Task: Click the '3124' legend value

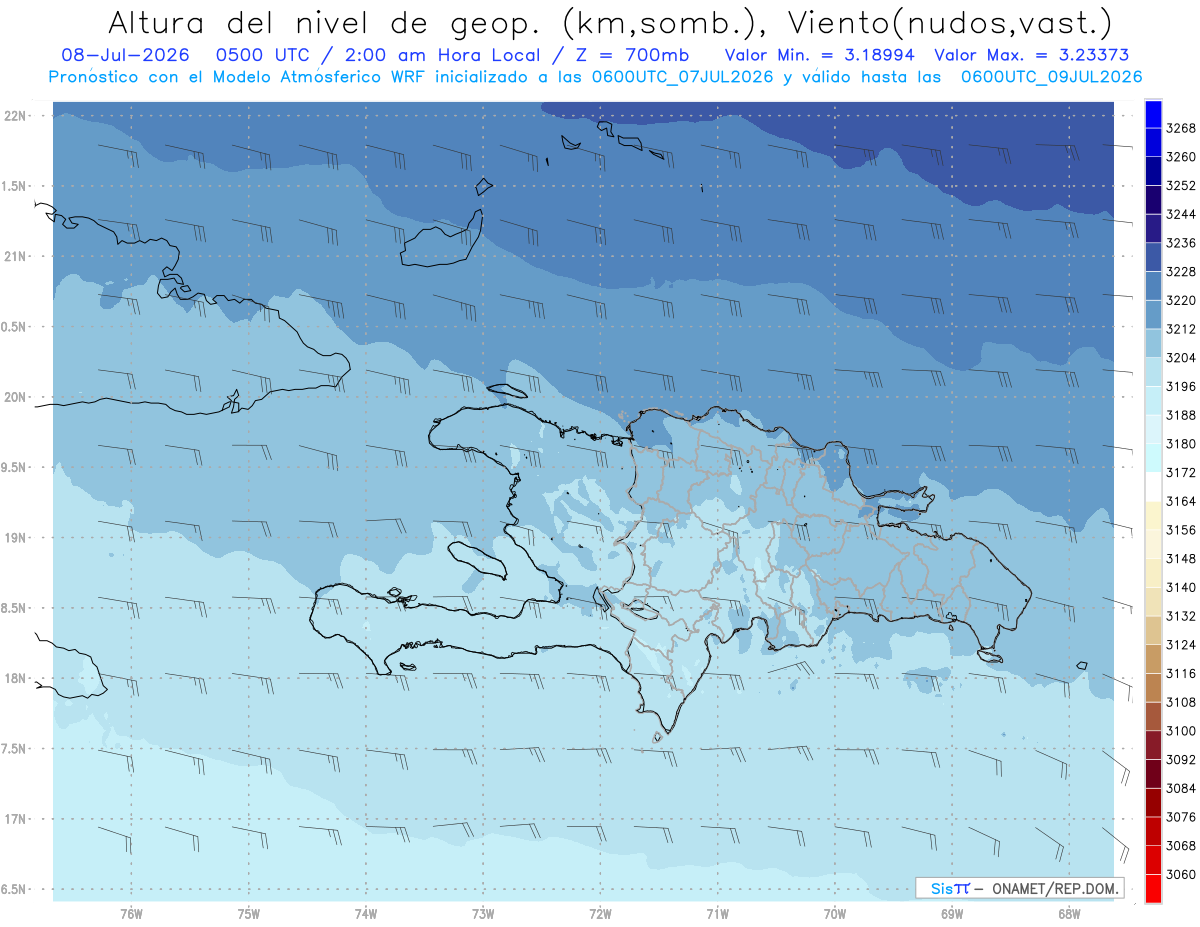Action: tap(1181, 645)
